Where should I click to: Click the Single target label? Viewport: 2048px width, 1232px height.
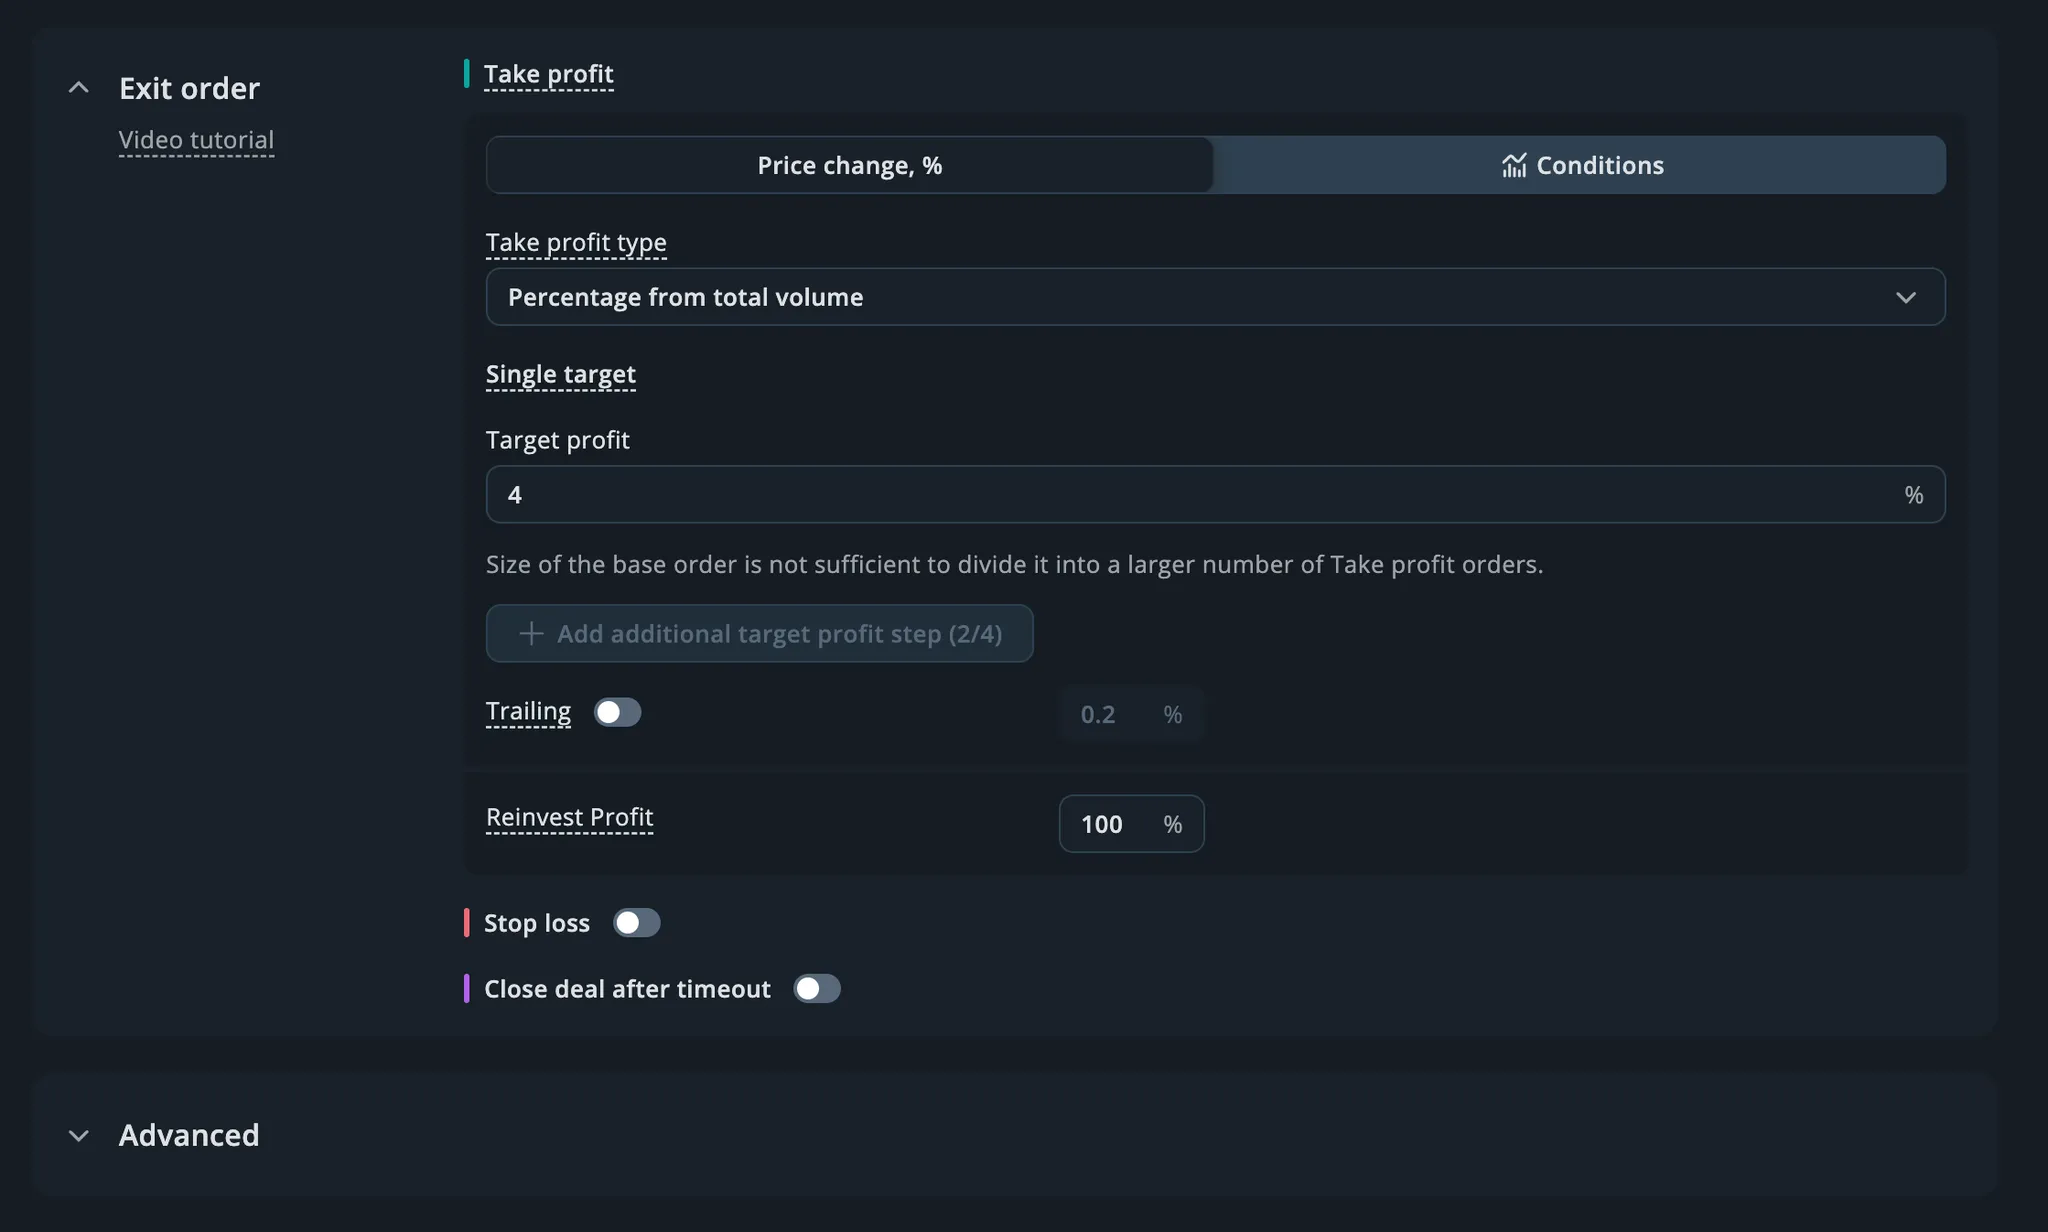click(560, 374)
